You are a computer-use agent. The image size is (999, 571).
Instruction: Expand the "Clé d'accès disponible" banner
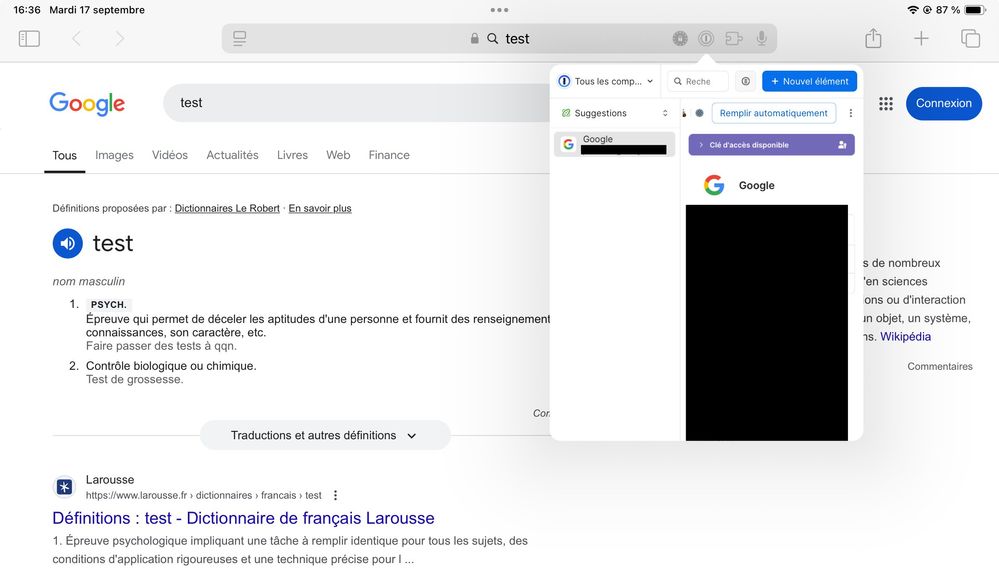click(x=771, y=145)
